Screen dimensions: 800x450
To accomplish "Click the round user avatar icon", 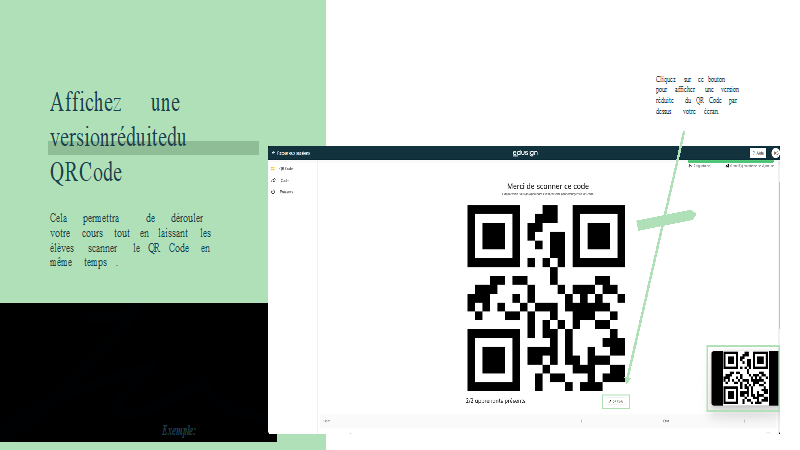I will tap(776, 153).
